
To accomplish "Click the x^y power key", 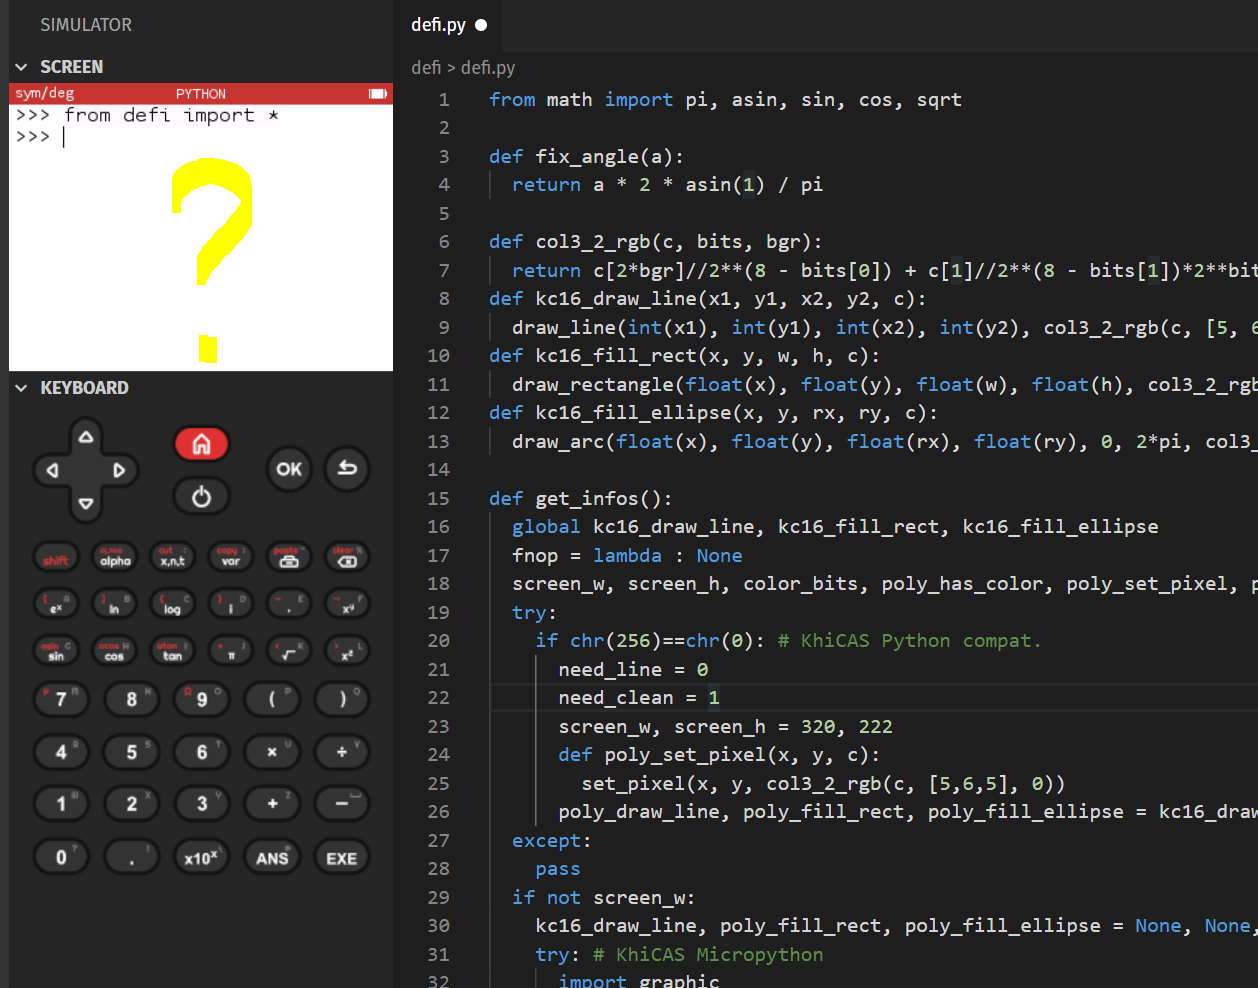I will (347, 603).
